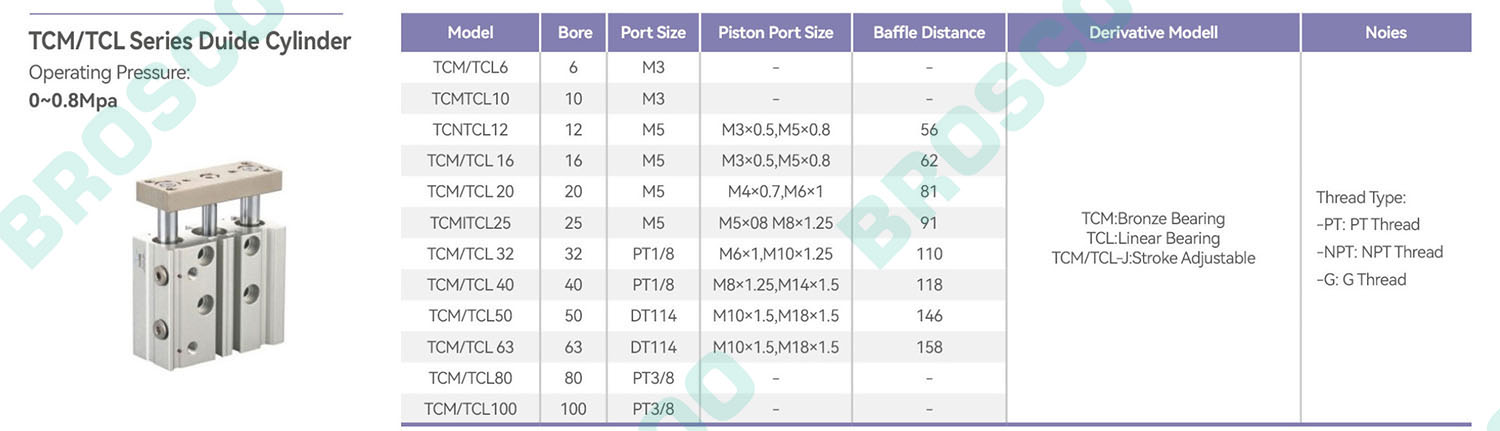Click the TCM/TCL-J:Stroke Adjustable text
1500x431 pixels.
pyautogui.click(x=1153, y=258)
